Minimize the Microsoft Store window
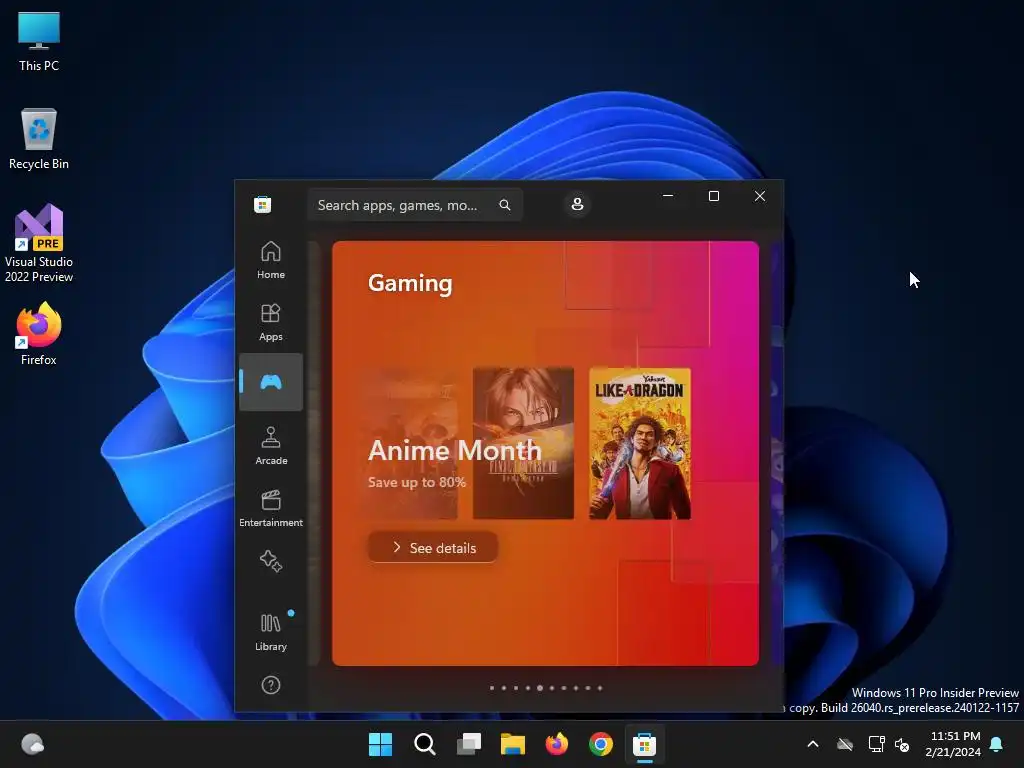The height and width of the screenshot is (768, 1024). point(668,196)
